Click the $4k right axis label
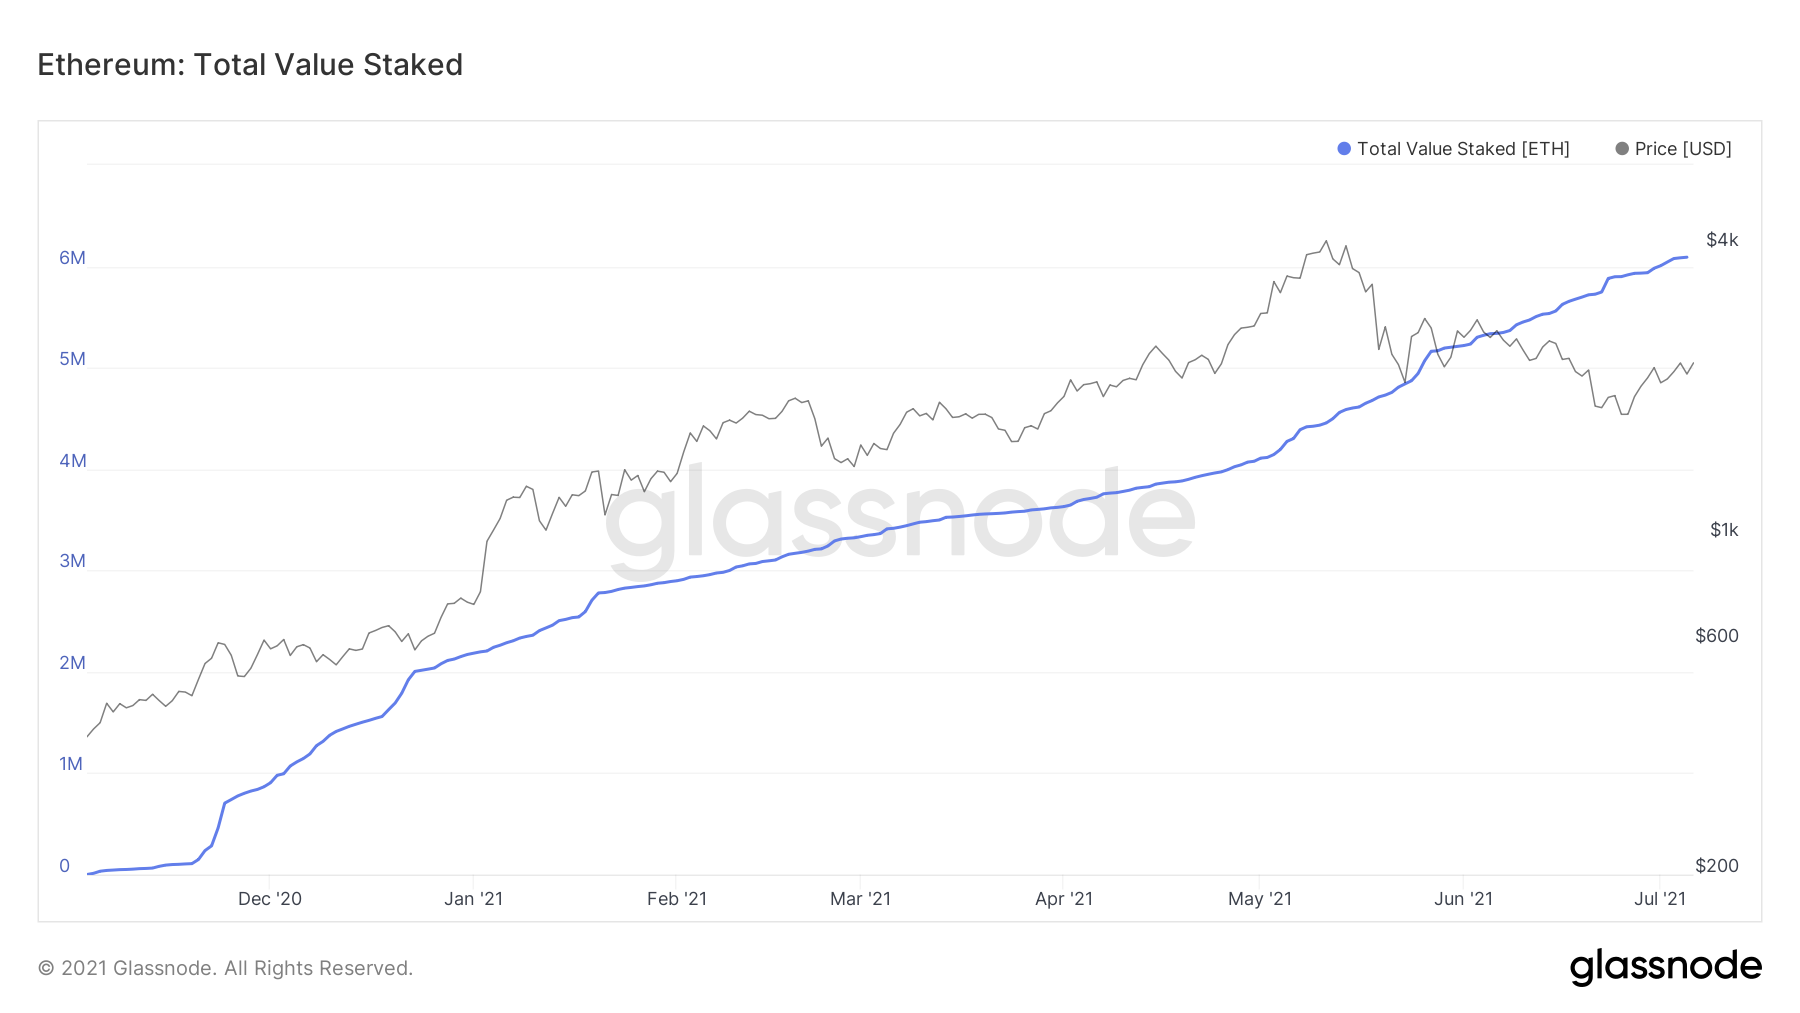Screen dimensions: 1800x1013 point(1722,240)
